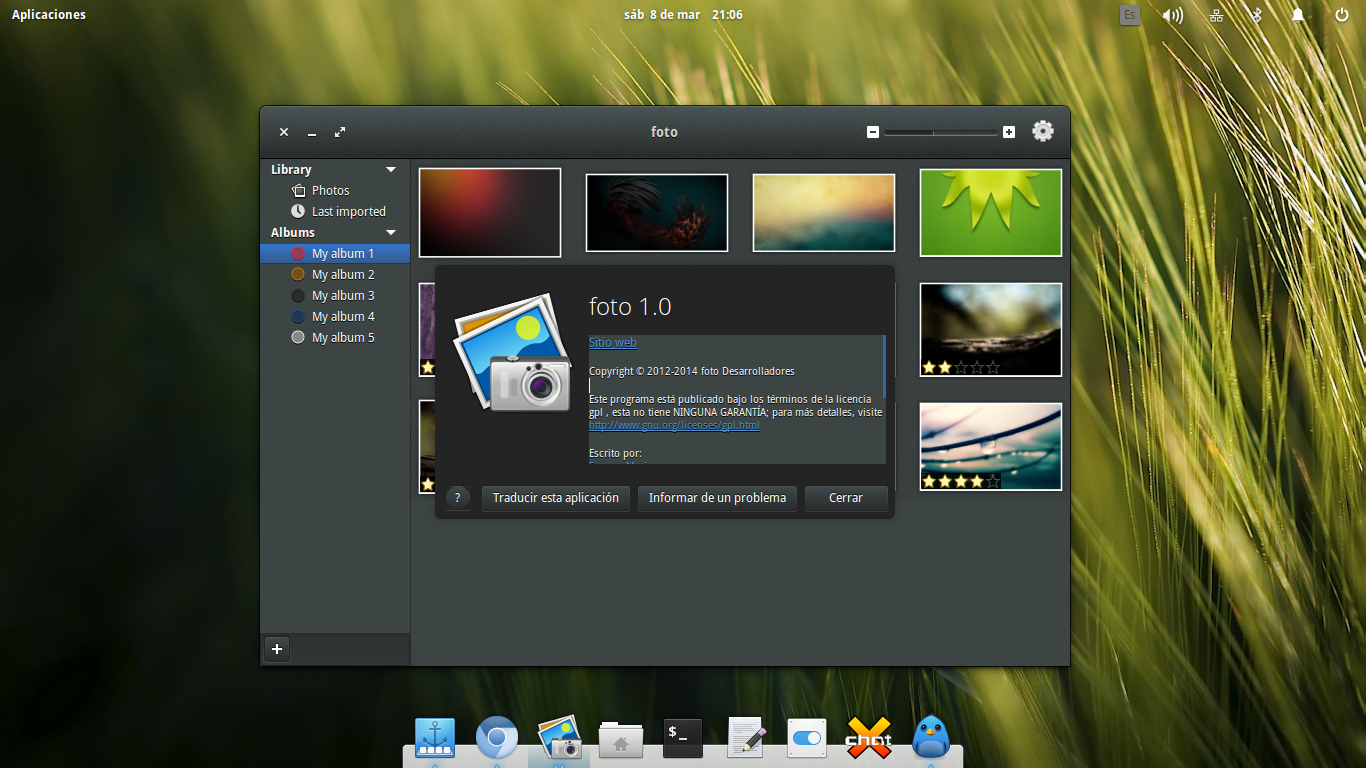Open the dark swirl artwork thumbnail
This screenshot has height=768, width=1366.
coord(657,212)
